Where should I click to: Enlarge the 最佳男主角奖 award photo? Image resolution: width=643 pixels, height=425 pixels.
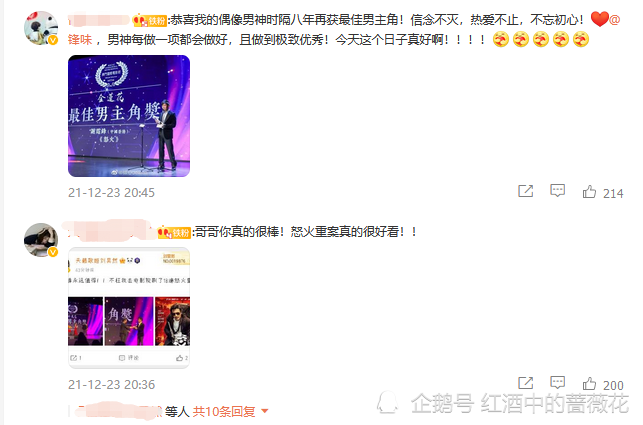(x=129, y=116)
